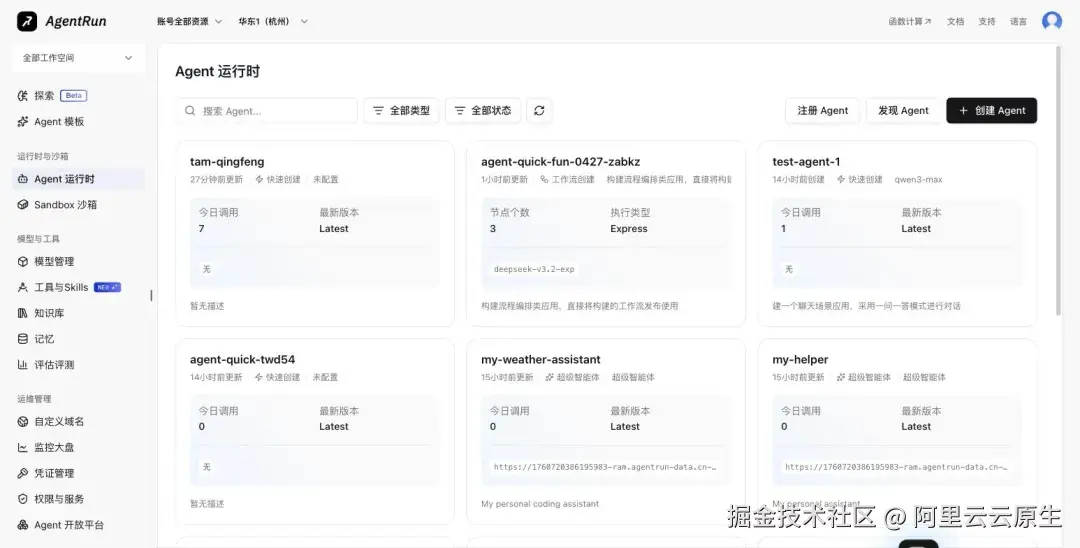Click the Agent 运行时 page heading
This screenshot has height=548, width=1080.
218,72
